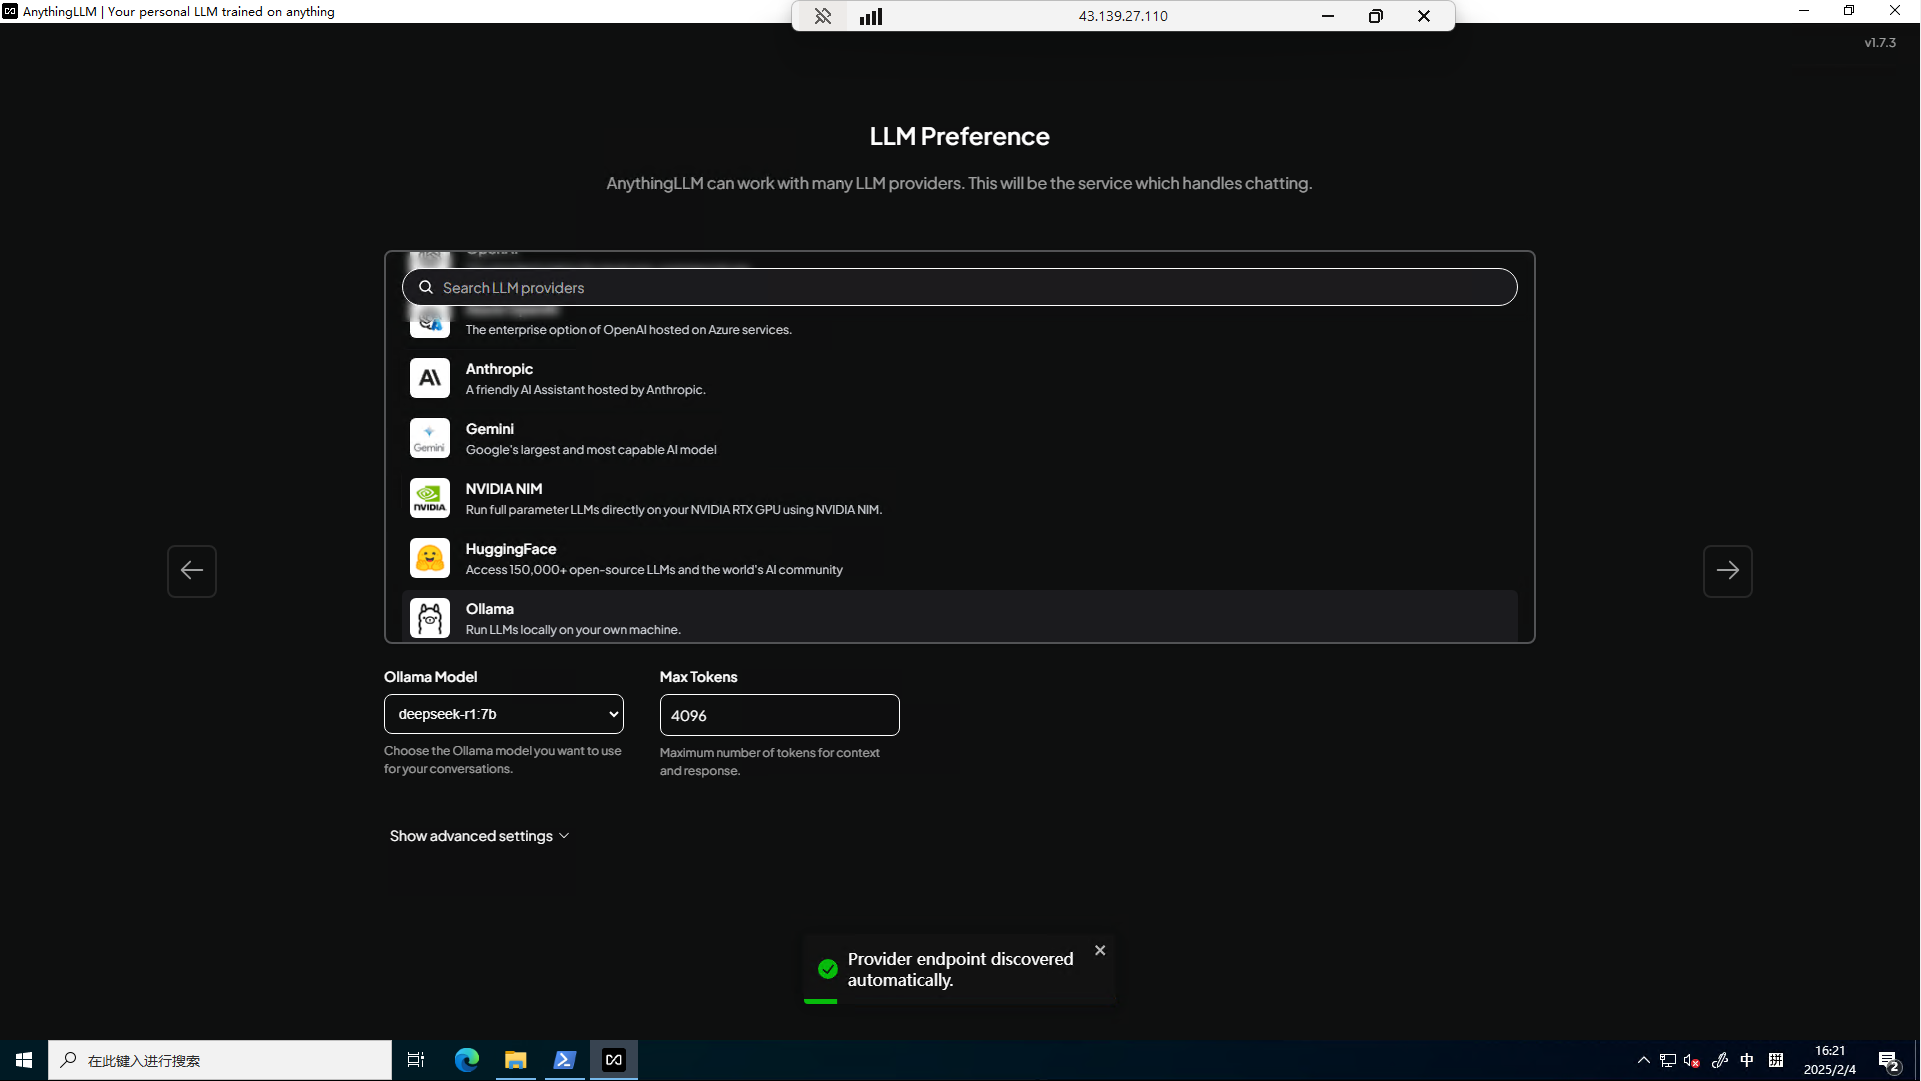Click the crossed-pin icon in the remote toolbar
Image resolution: width=1921 pixels, height=1081 pixels.
point(823,16)
